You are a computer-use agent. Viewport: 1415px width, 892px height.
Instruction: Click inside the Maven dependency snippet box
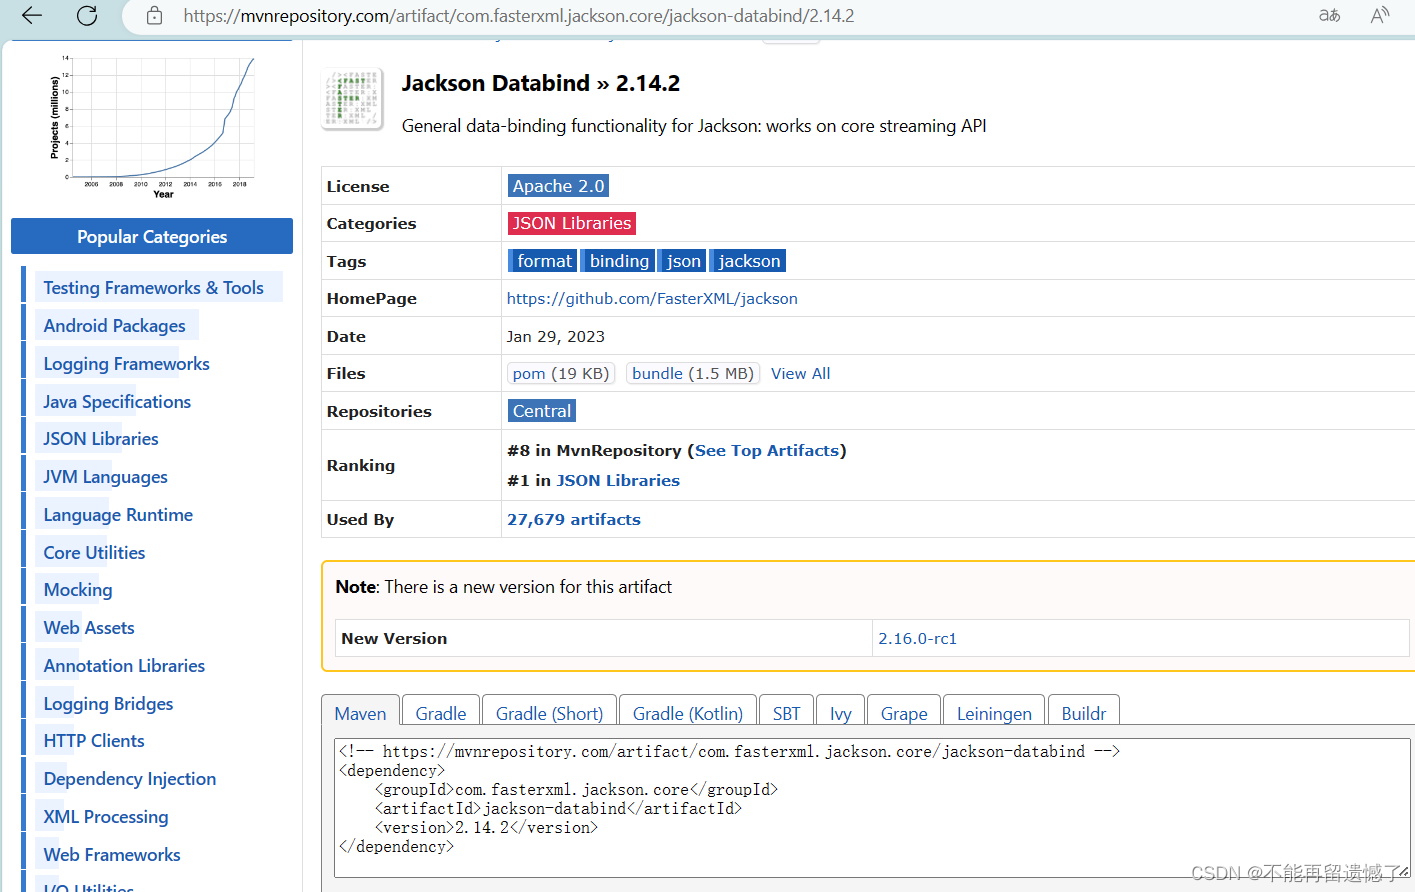click(874, 808)
